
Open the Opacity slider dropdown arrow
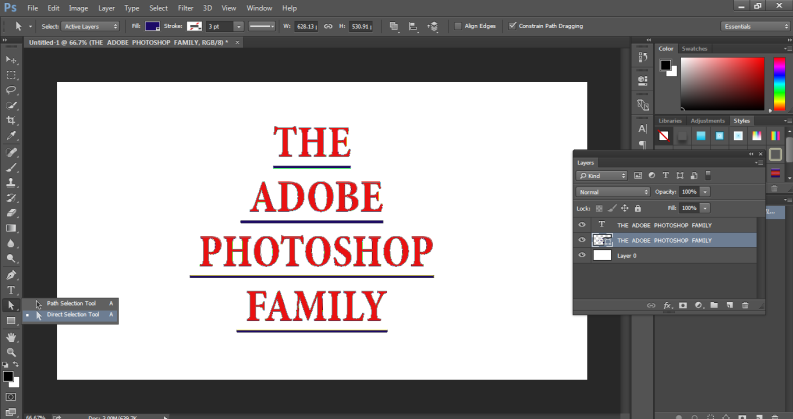705,192
